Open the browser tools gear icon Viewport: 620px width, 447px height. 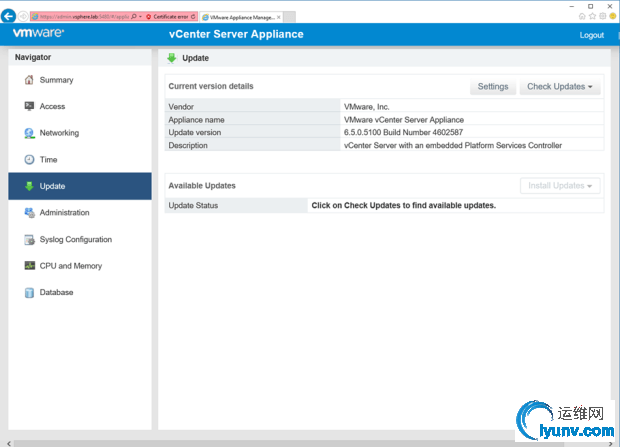click(x=603, y=16)
